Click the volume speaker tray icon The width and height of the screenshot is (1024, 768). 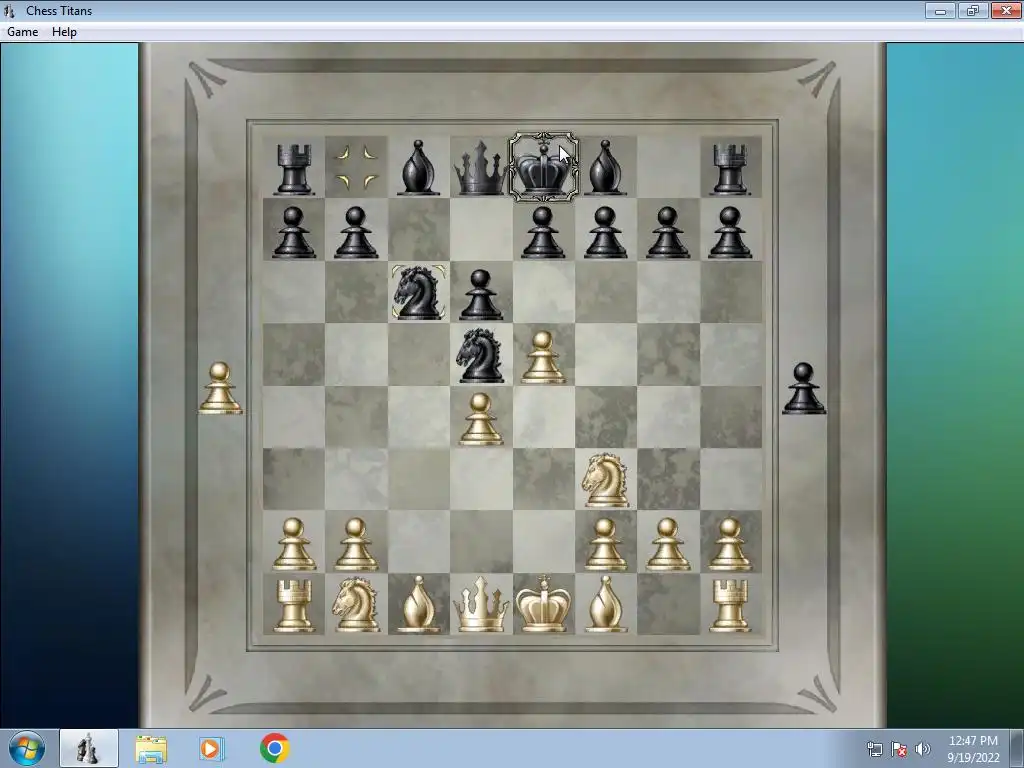point(923,749)
